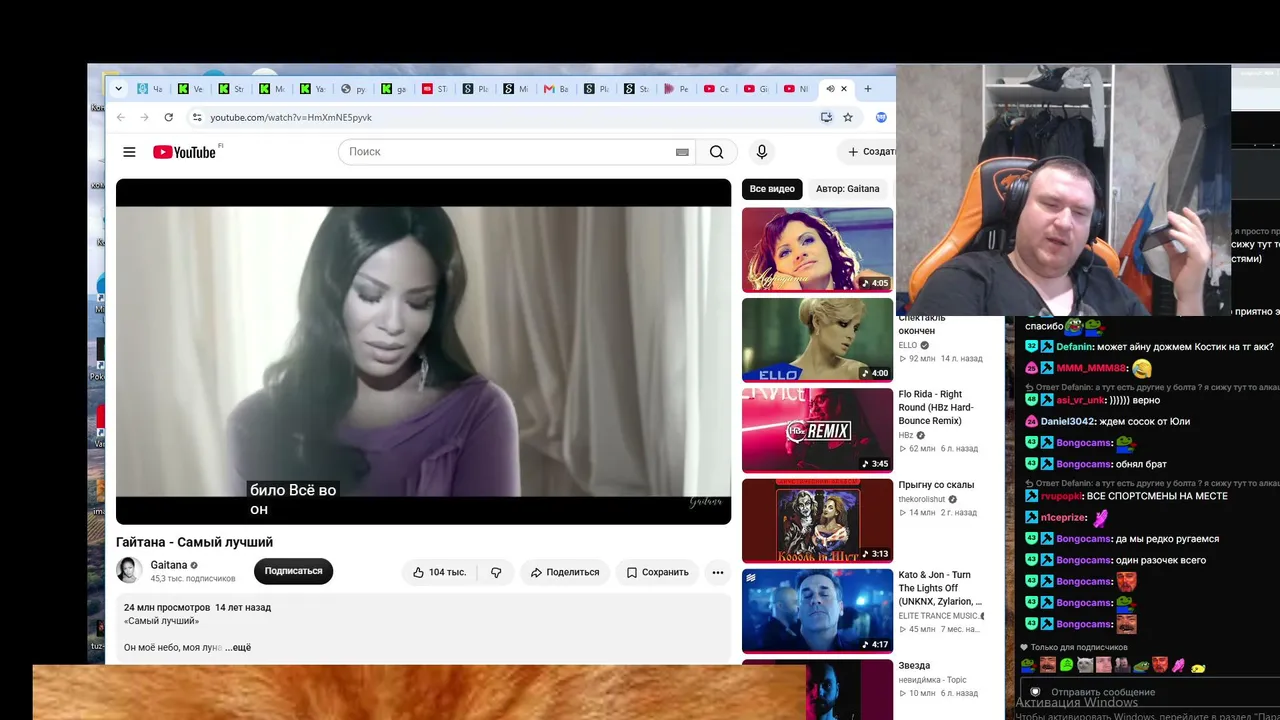
Task: Click username Defanin in chat
Action: click(1075, 347)
